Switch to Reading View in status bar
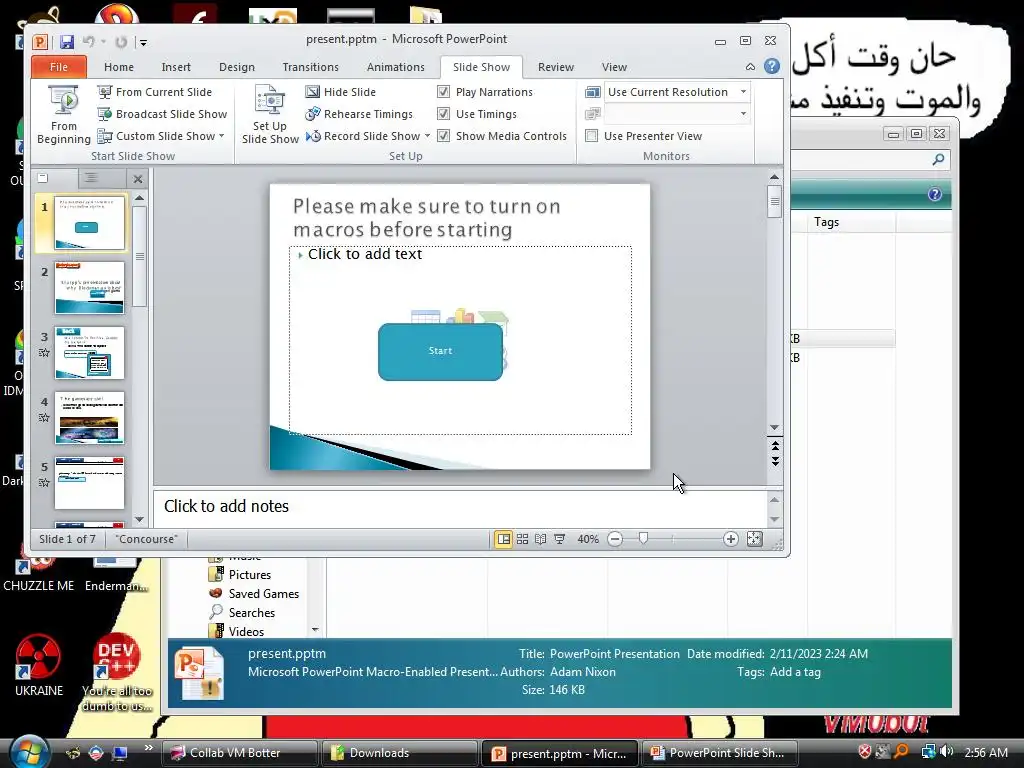This screenshot has width=1024, height=768. [541, 539]
